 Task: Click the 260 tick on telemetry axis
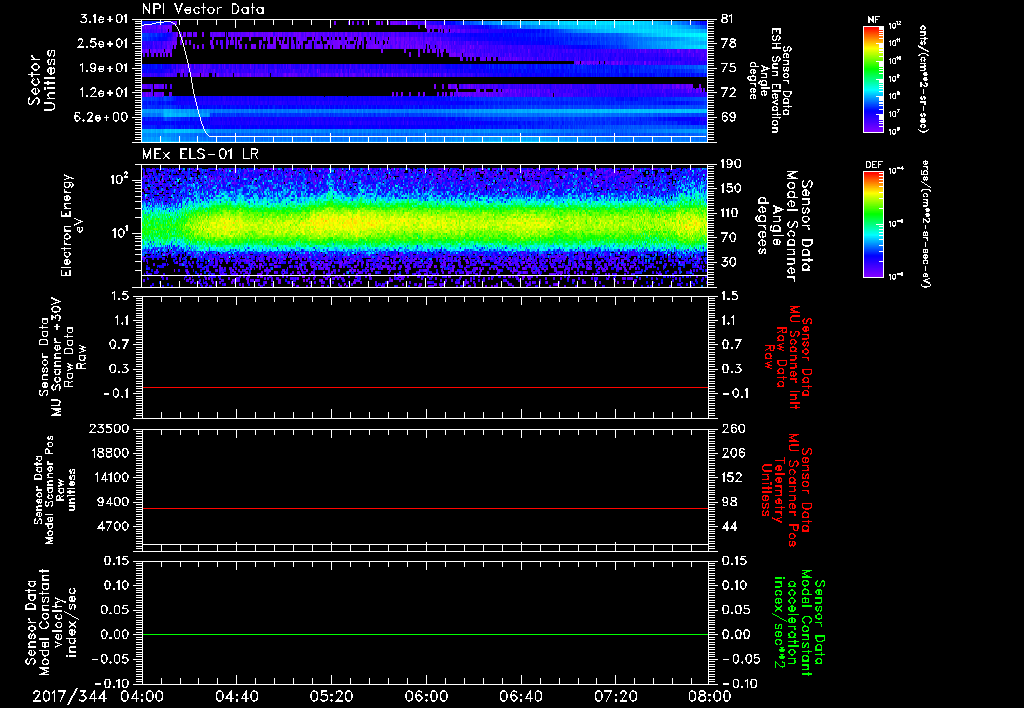733,428
